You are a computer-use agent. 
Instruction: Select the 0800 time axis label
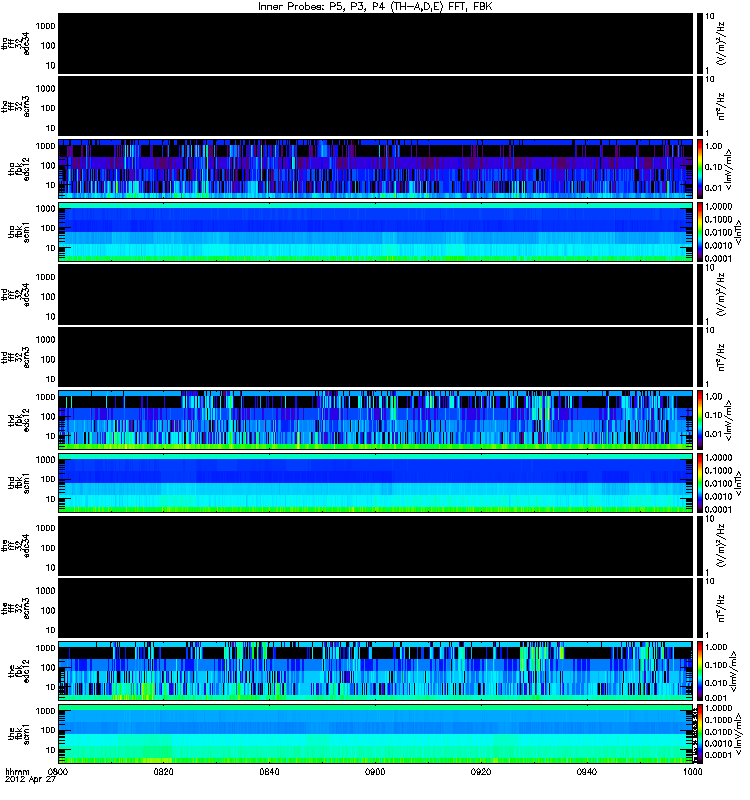58,771
